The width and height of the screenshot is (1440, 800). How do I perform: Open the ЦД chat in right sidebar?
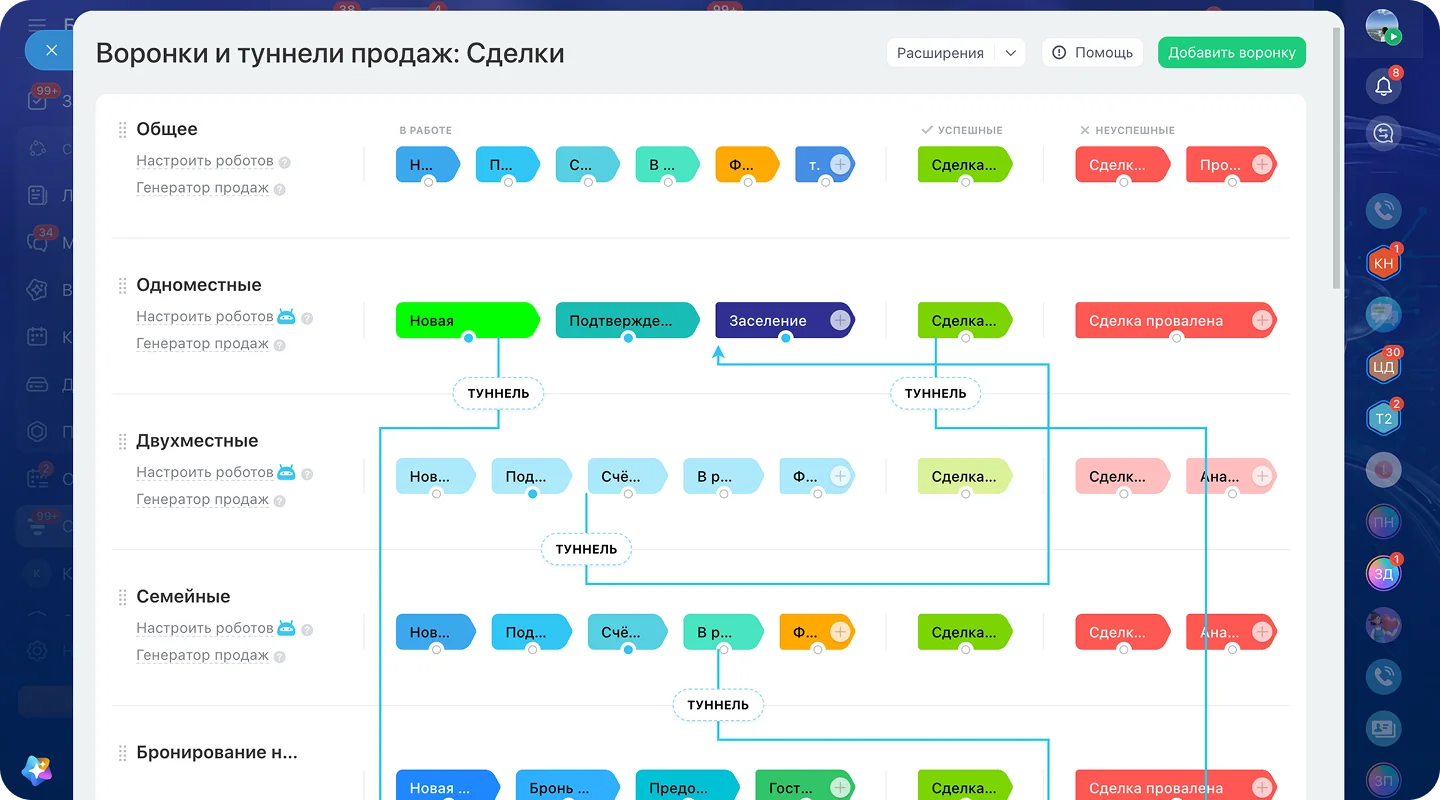point(1384,367)
